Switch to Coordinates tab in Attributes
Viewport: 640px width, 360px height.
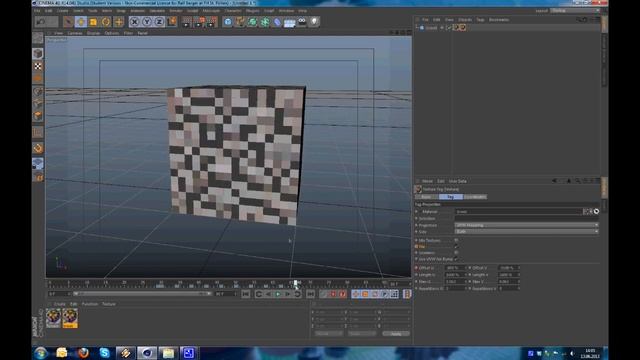475,197
